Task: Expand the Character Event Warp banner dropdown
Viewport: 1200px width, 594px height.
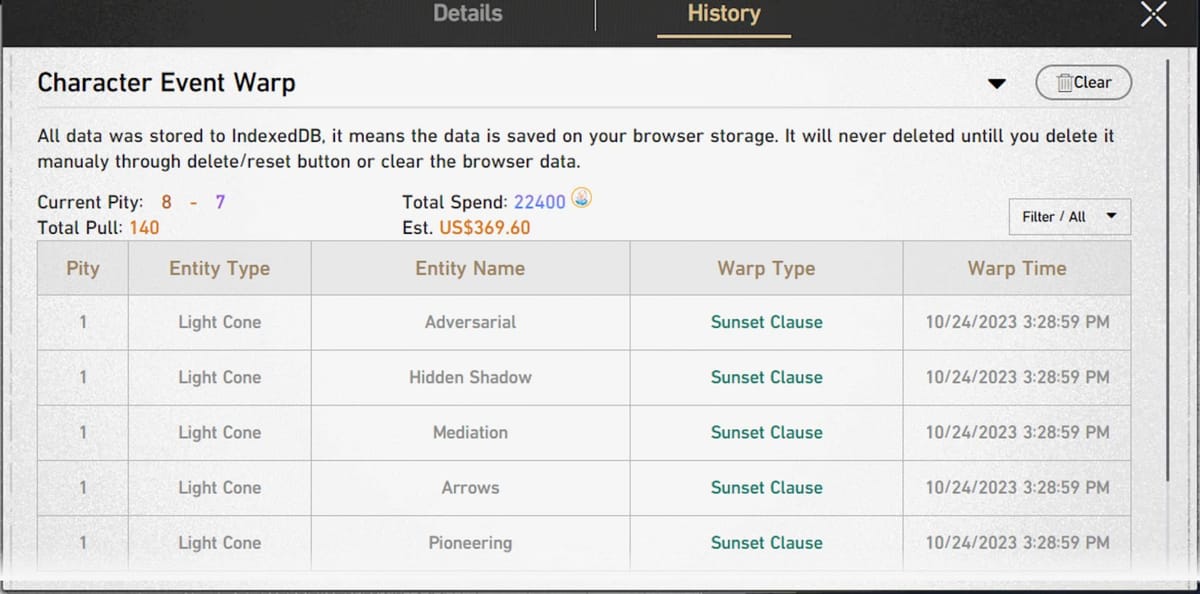Action: point(996,84)
